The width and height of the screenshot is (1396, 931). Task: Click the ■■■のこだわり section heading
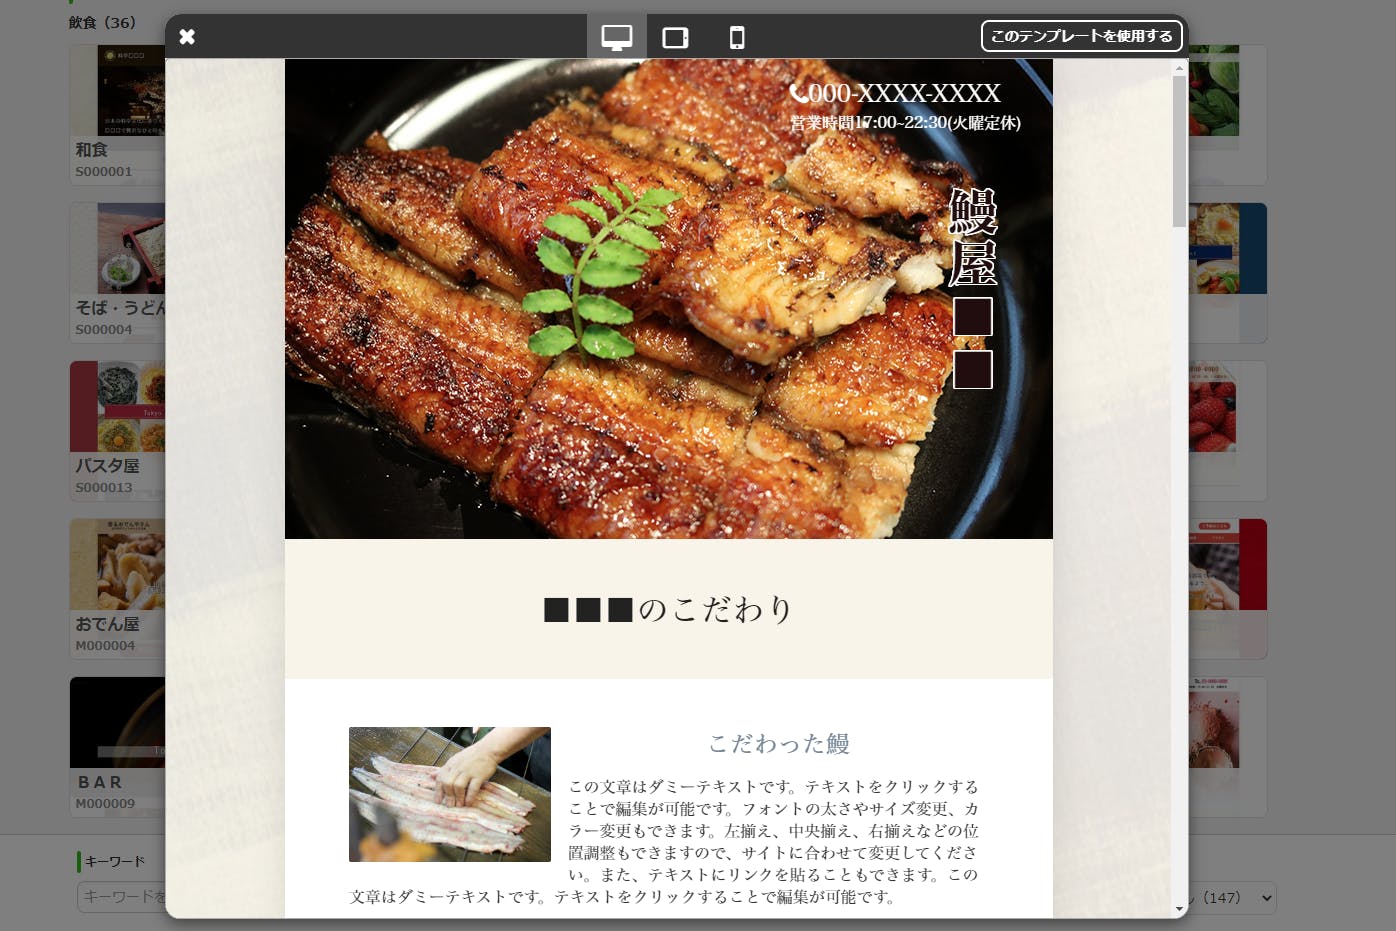(x=668, y=609)
